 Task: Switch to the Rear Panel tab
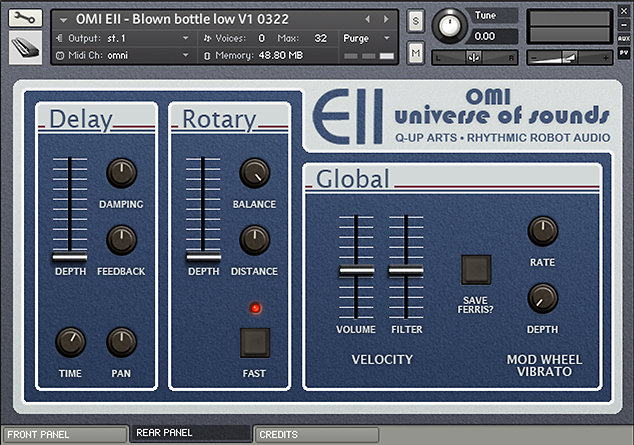coord(190,433)
